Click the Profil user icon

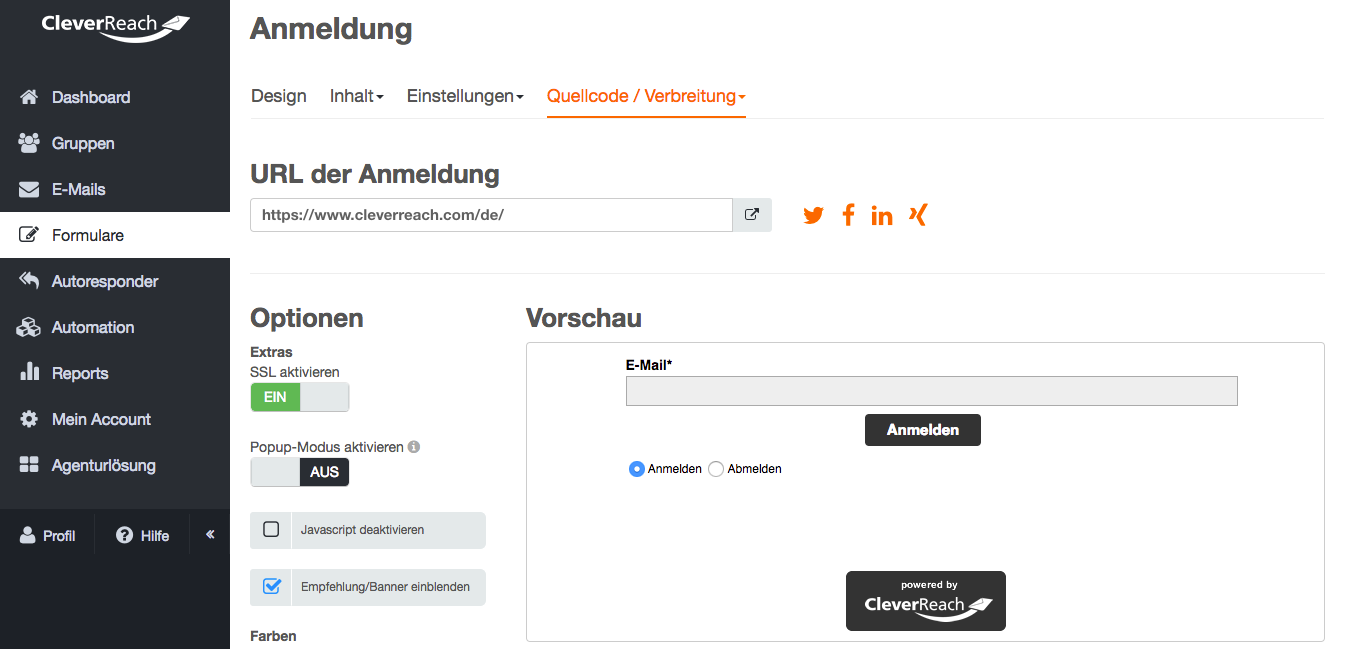[28, 535]
